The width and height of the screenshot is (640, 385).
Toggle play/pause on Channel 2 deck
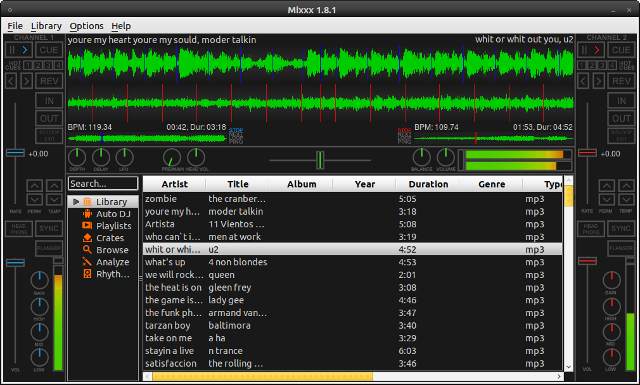pos(591,50)
